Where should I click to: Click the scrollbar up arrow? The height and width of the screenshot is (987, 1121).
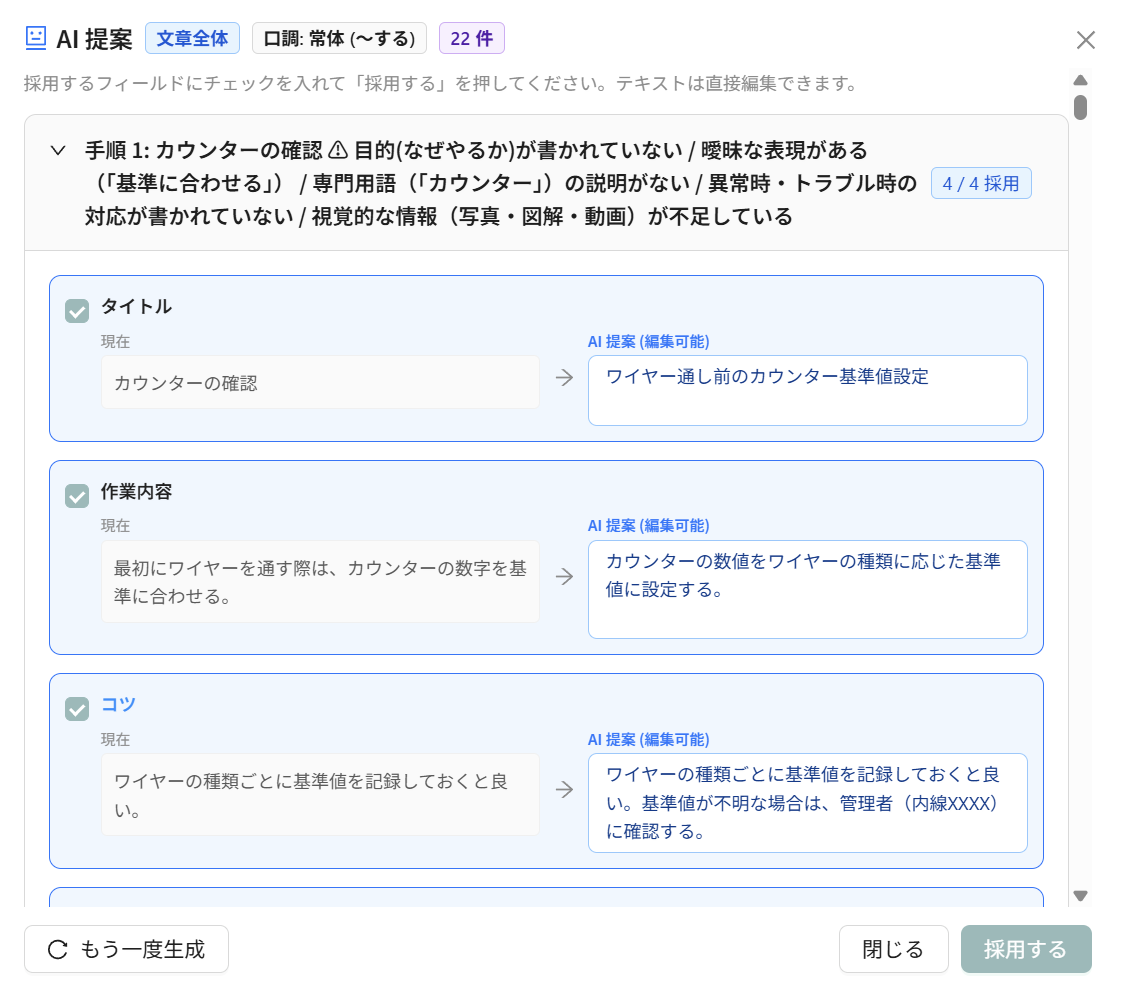pyautogui.click(x=1080, y=80)
